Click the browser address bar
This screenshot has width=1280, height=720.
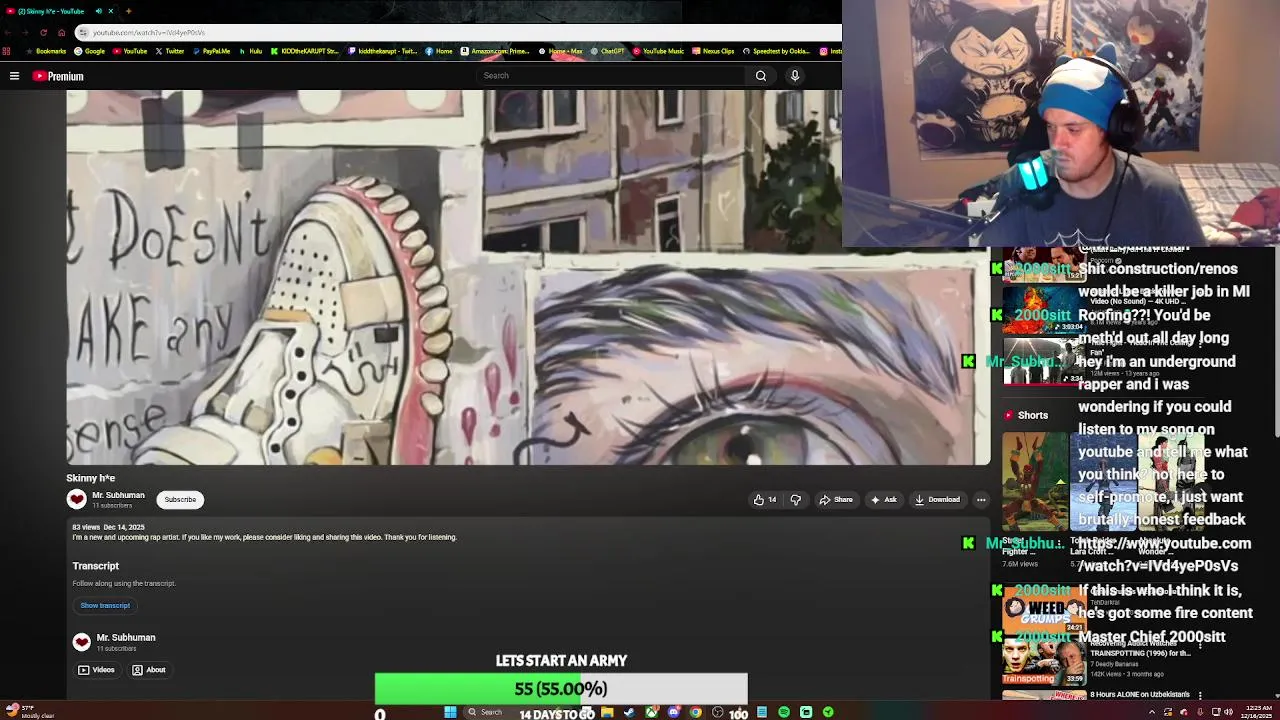coord(456,32)
